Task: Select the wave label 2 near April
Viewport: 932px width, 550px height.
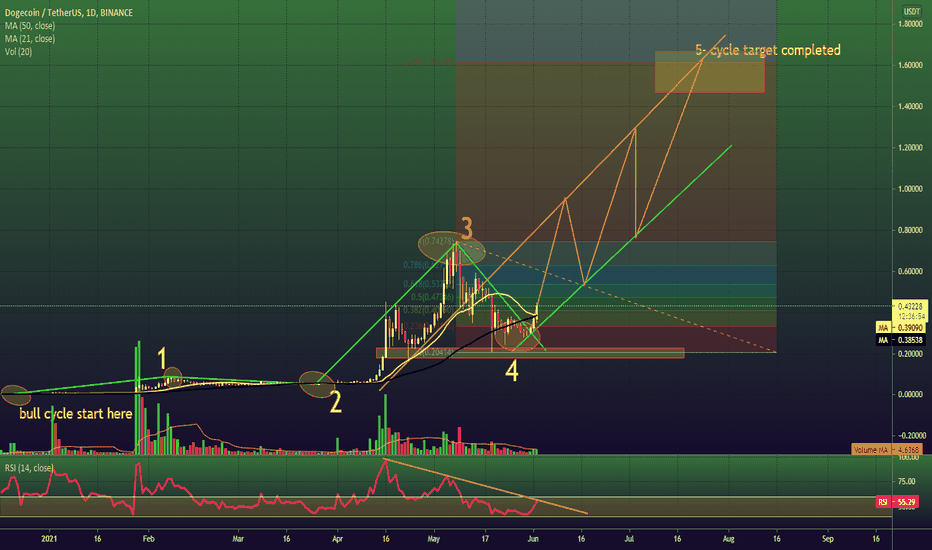Action: (x=336, y=403)
